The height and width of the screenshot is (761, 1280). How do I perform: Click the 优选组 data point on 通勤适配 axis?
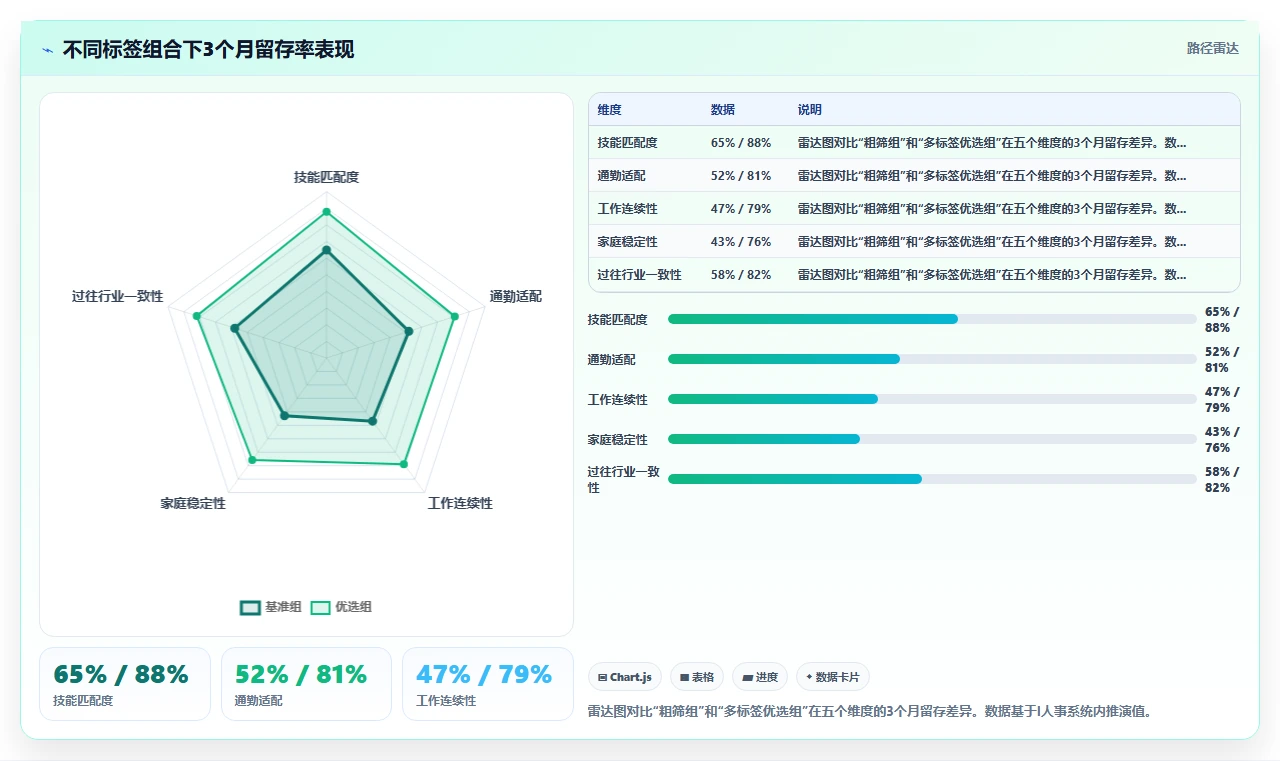click(455, 316)
